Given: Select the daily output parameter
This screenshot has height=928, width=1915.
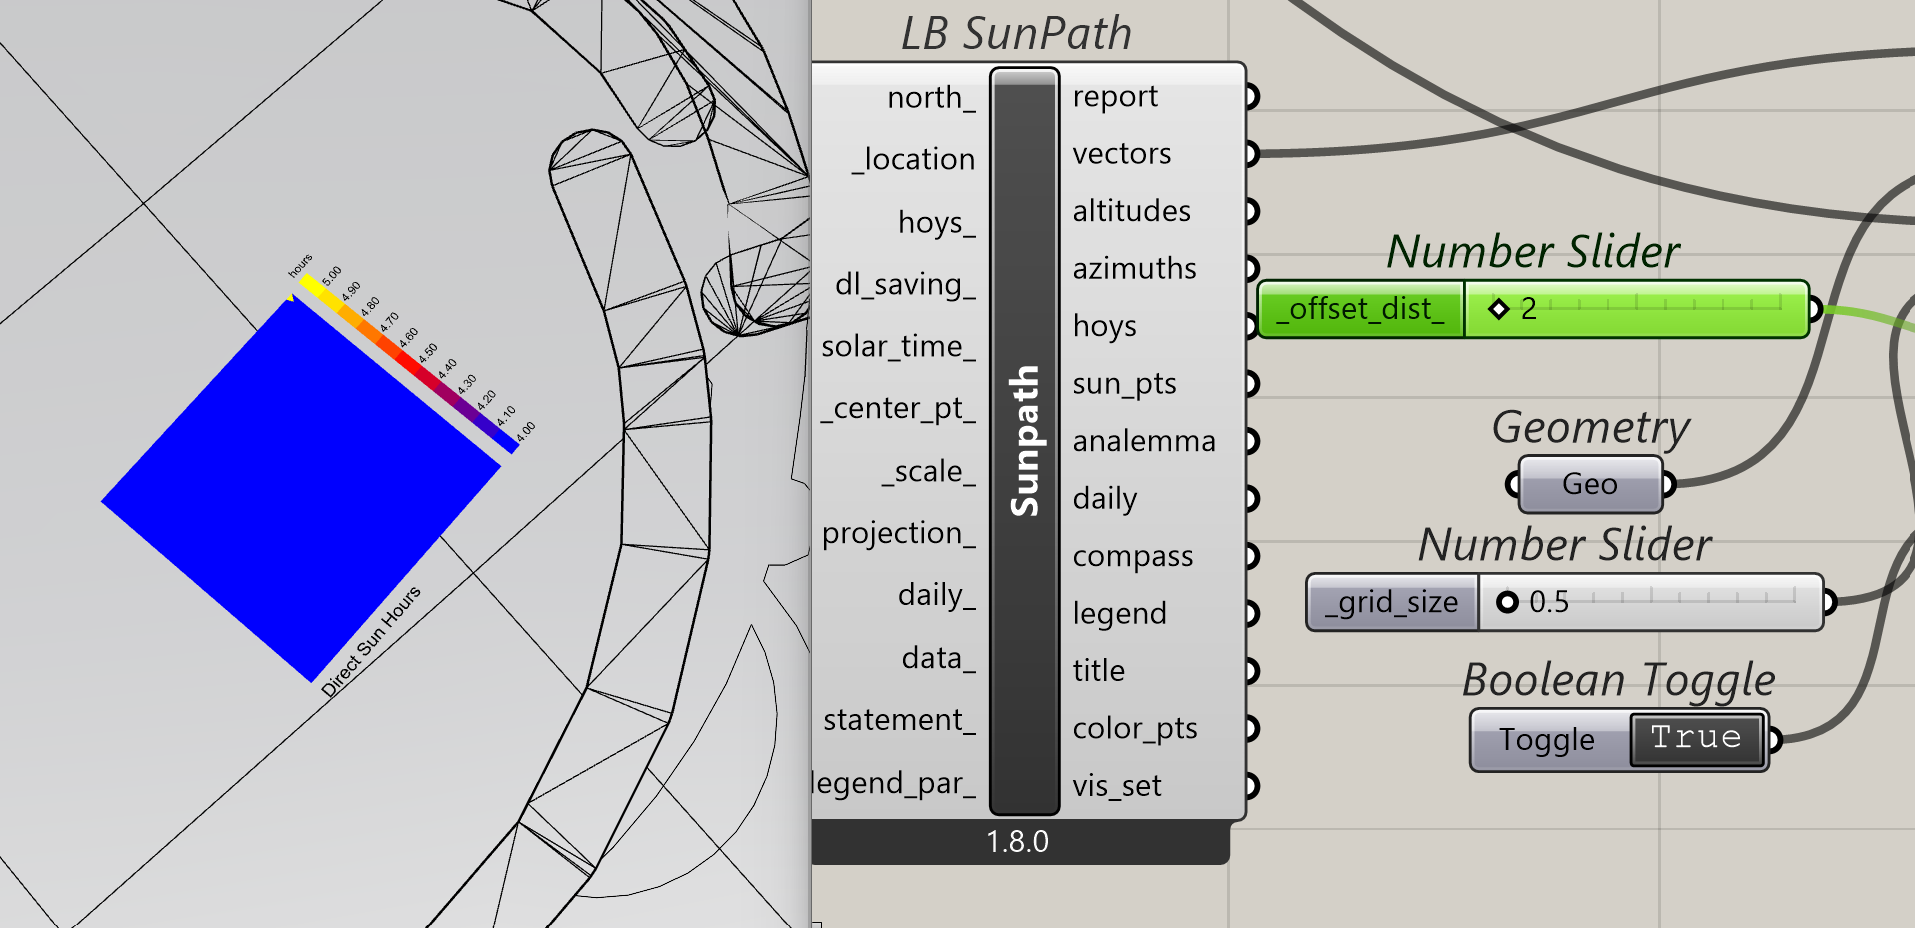Looking at the screenshot, I should tap(1104, 499).
